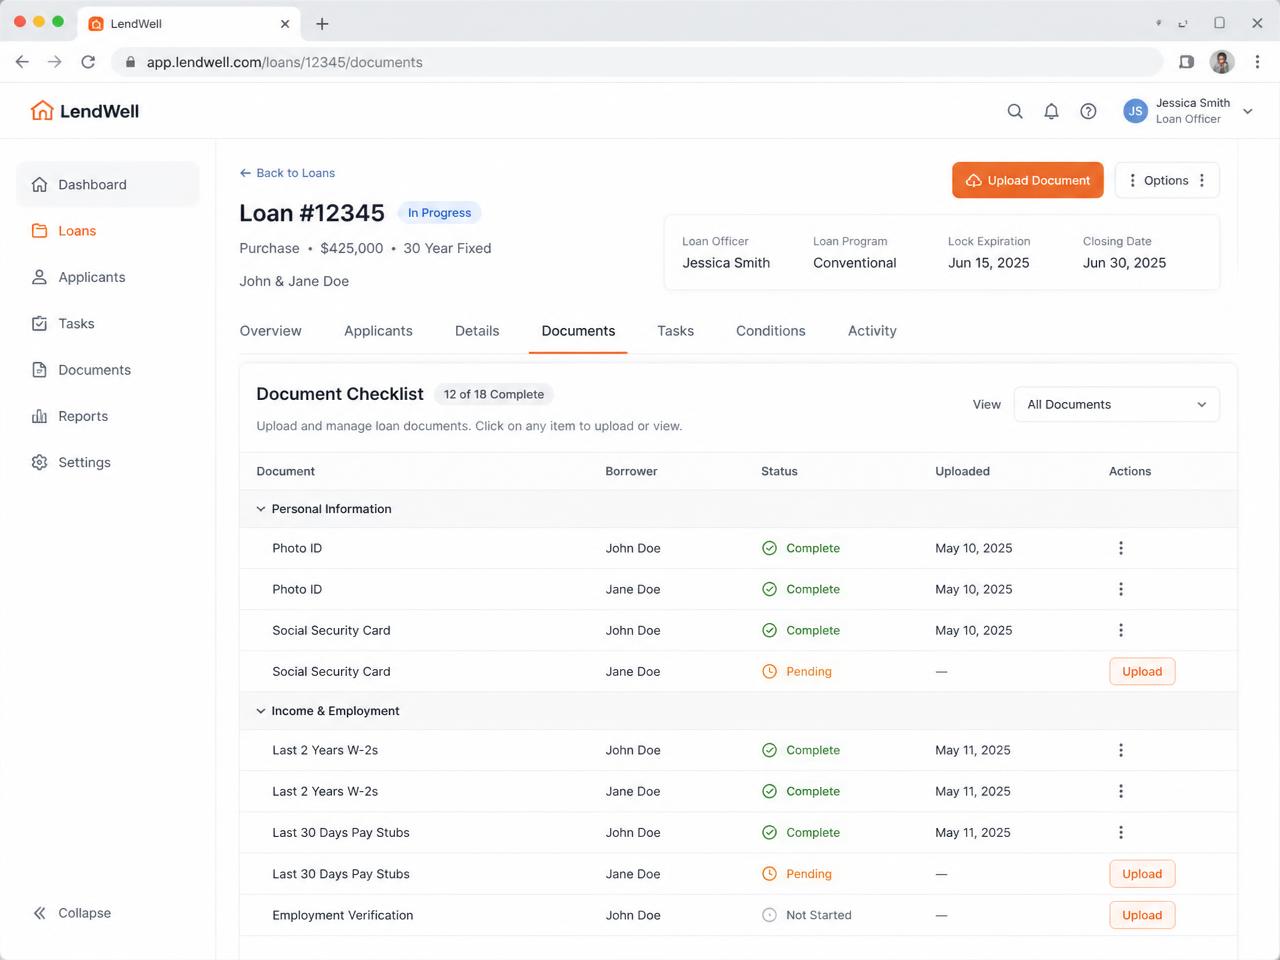This screenshot has width=1280, height=960.
Task: Close the LendWell browser tab
Action: [285, 23]
